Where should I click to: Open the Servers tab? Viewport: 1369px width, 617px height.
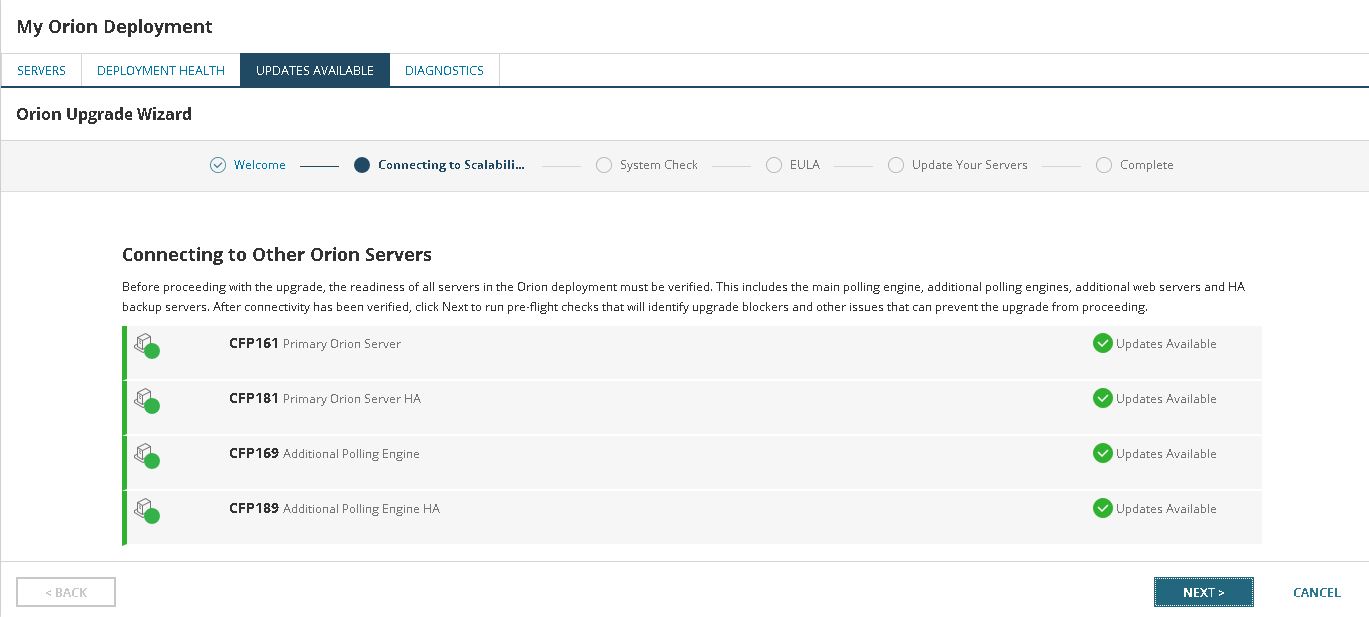pos(42,70)
